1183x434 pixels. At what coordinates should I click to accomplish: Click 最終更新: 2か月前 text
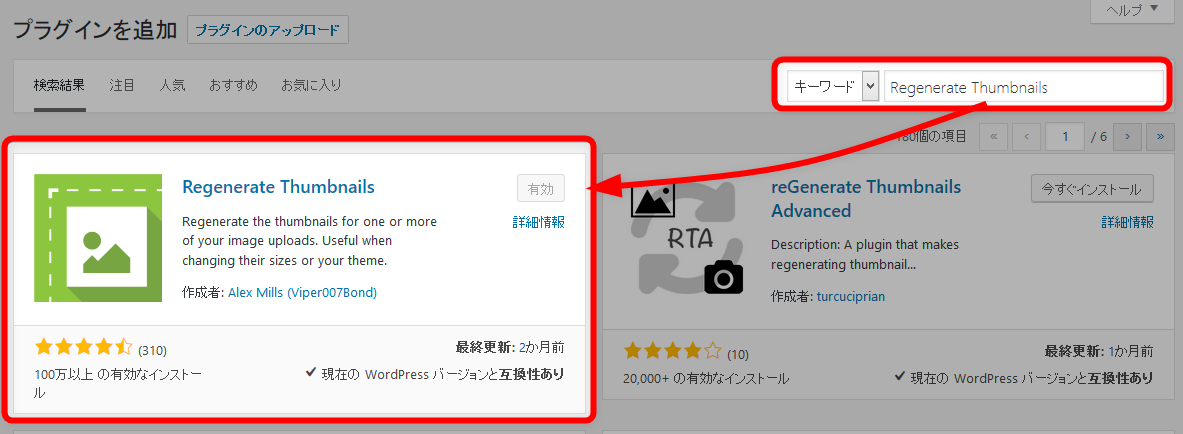click(x=510, y=348)
